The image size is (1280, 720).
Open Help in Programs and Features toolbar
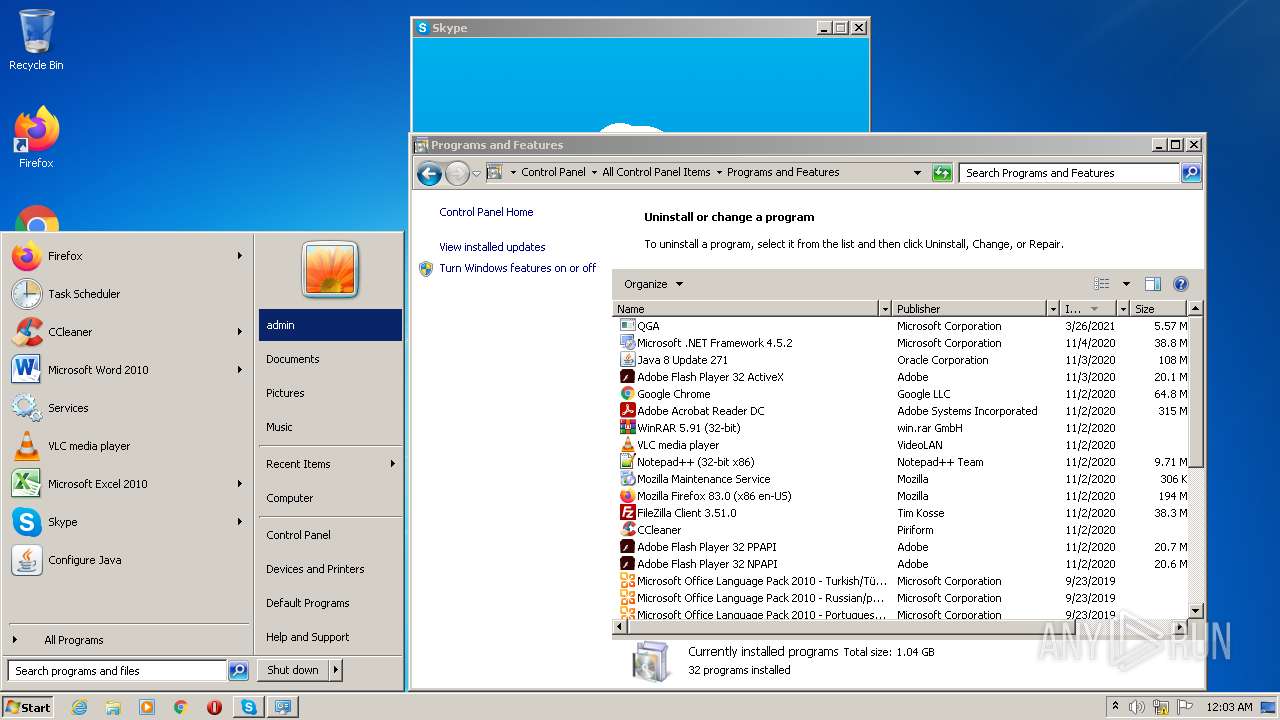(x=1180, y=284)
